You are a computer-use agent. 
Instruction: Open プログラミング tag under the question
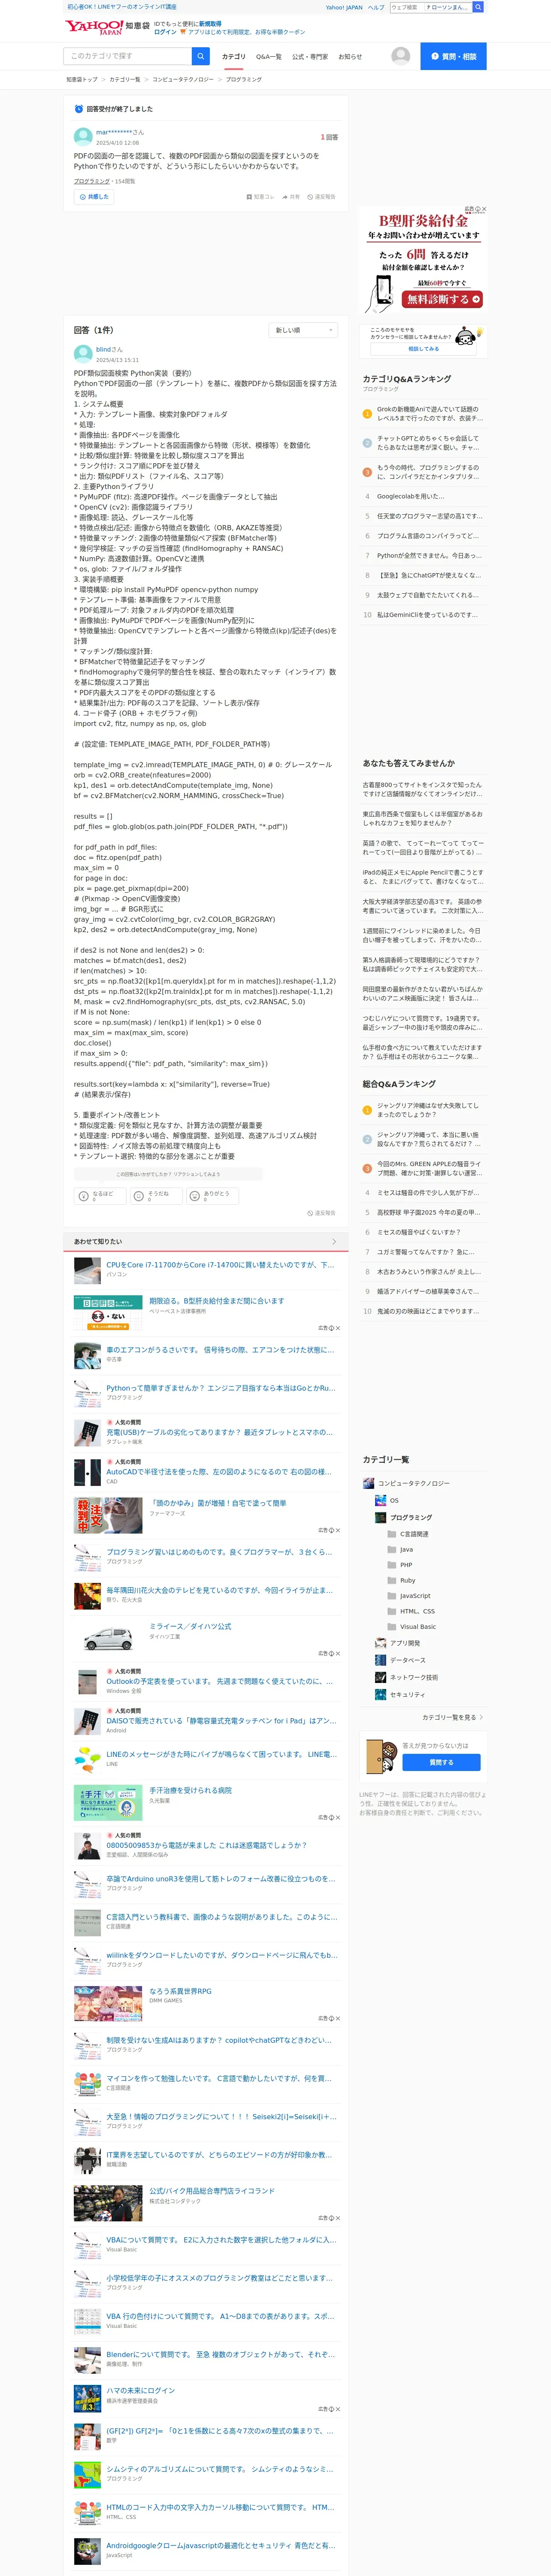pos(91,181)
